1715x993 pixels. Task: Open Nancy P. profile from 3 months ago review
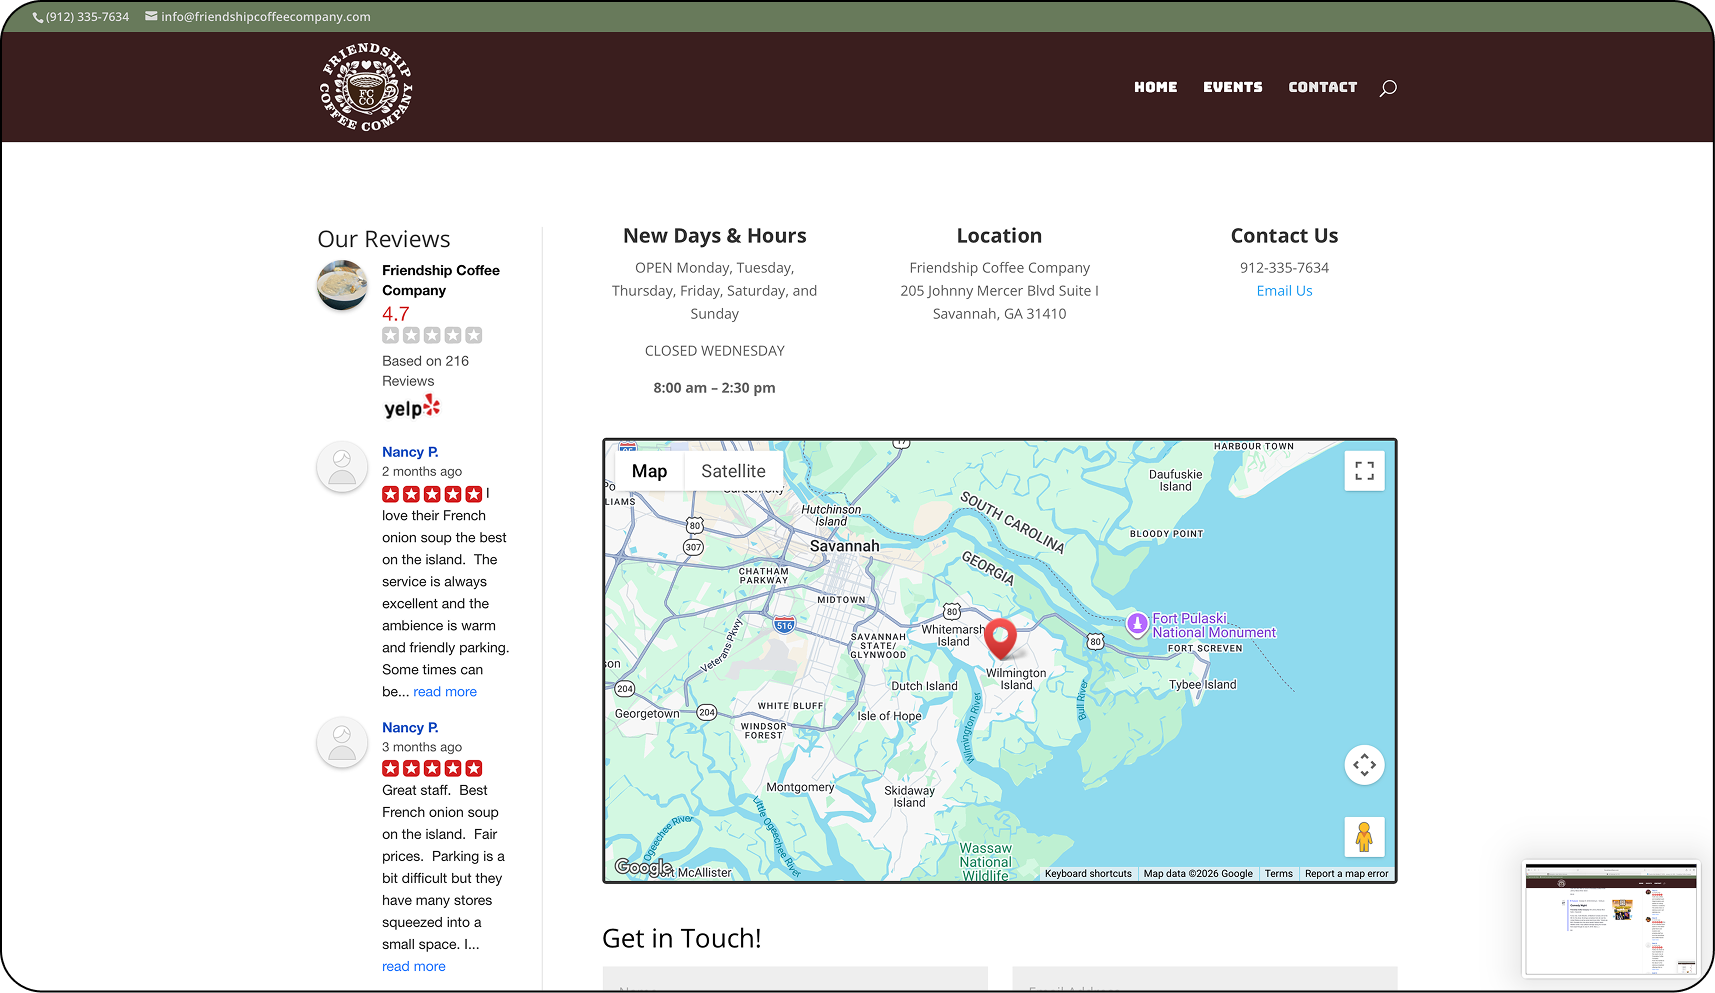(410, 727)
